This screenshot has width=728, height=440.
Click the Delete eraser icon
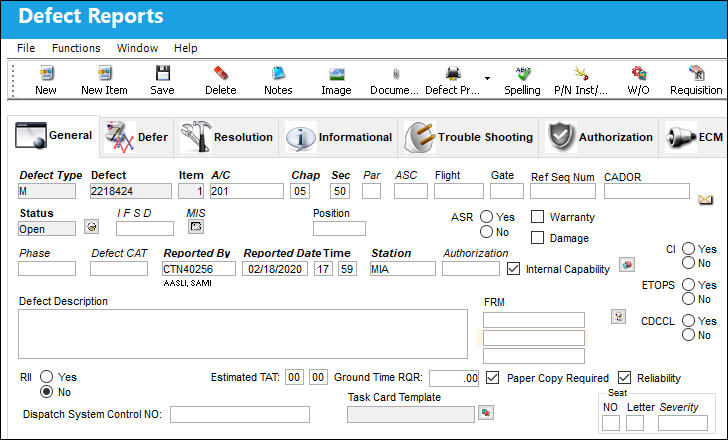[221, 73]
